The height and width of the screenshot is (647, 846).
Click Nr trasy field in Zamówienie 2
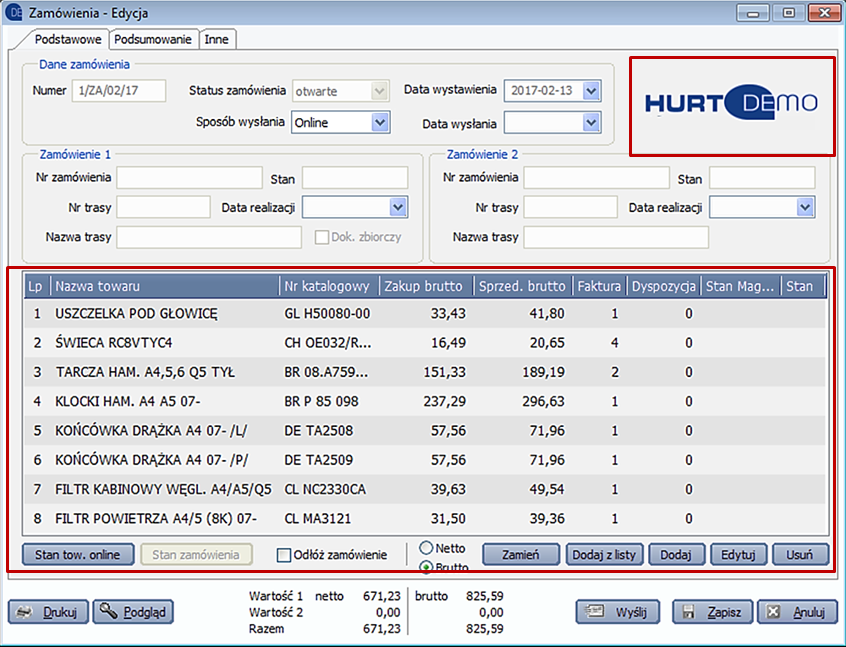tap(571, 207)
